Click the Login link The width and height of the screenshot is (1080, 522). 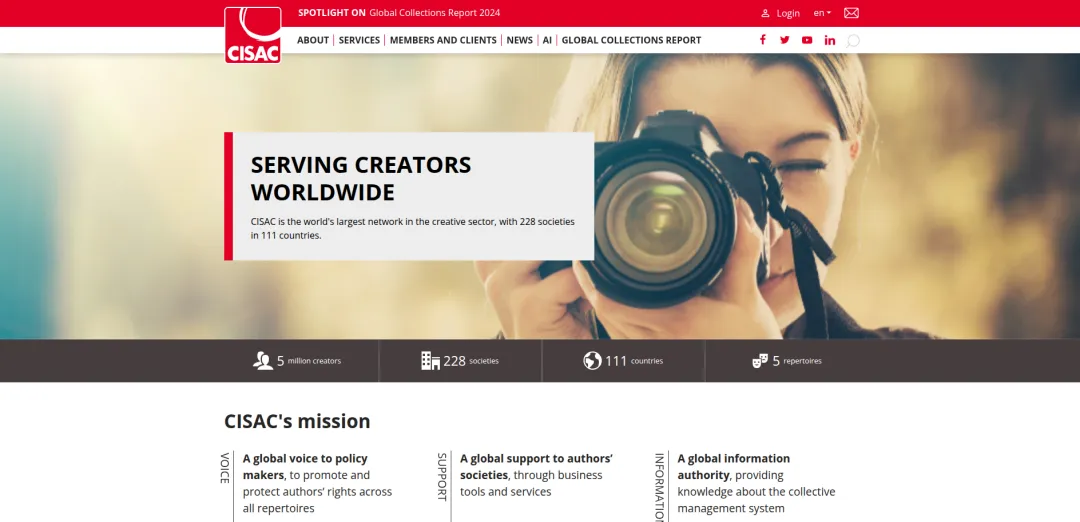click(780, 13)
